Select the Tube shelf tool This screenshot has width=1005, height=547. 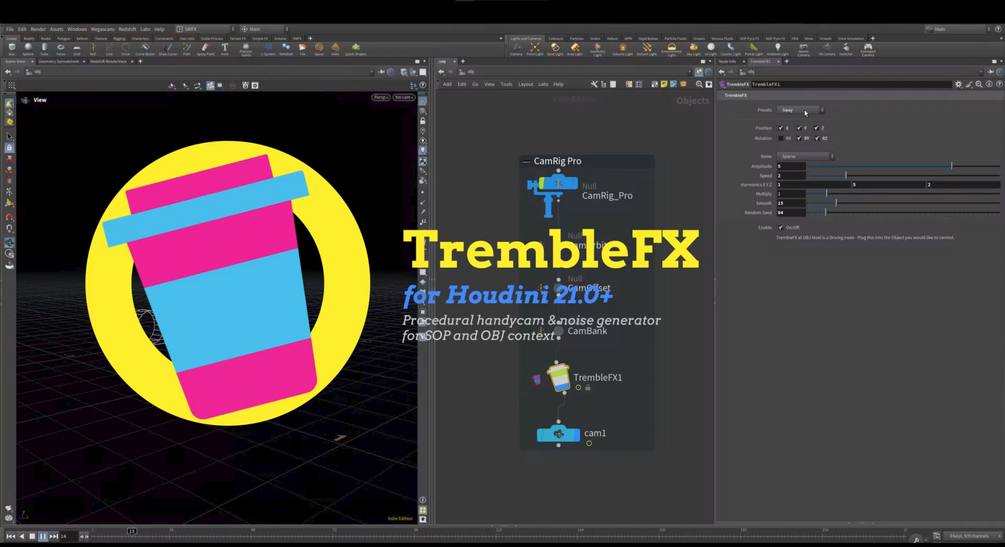pyautogui.click(x=44, y=49)
